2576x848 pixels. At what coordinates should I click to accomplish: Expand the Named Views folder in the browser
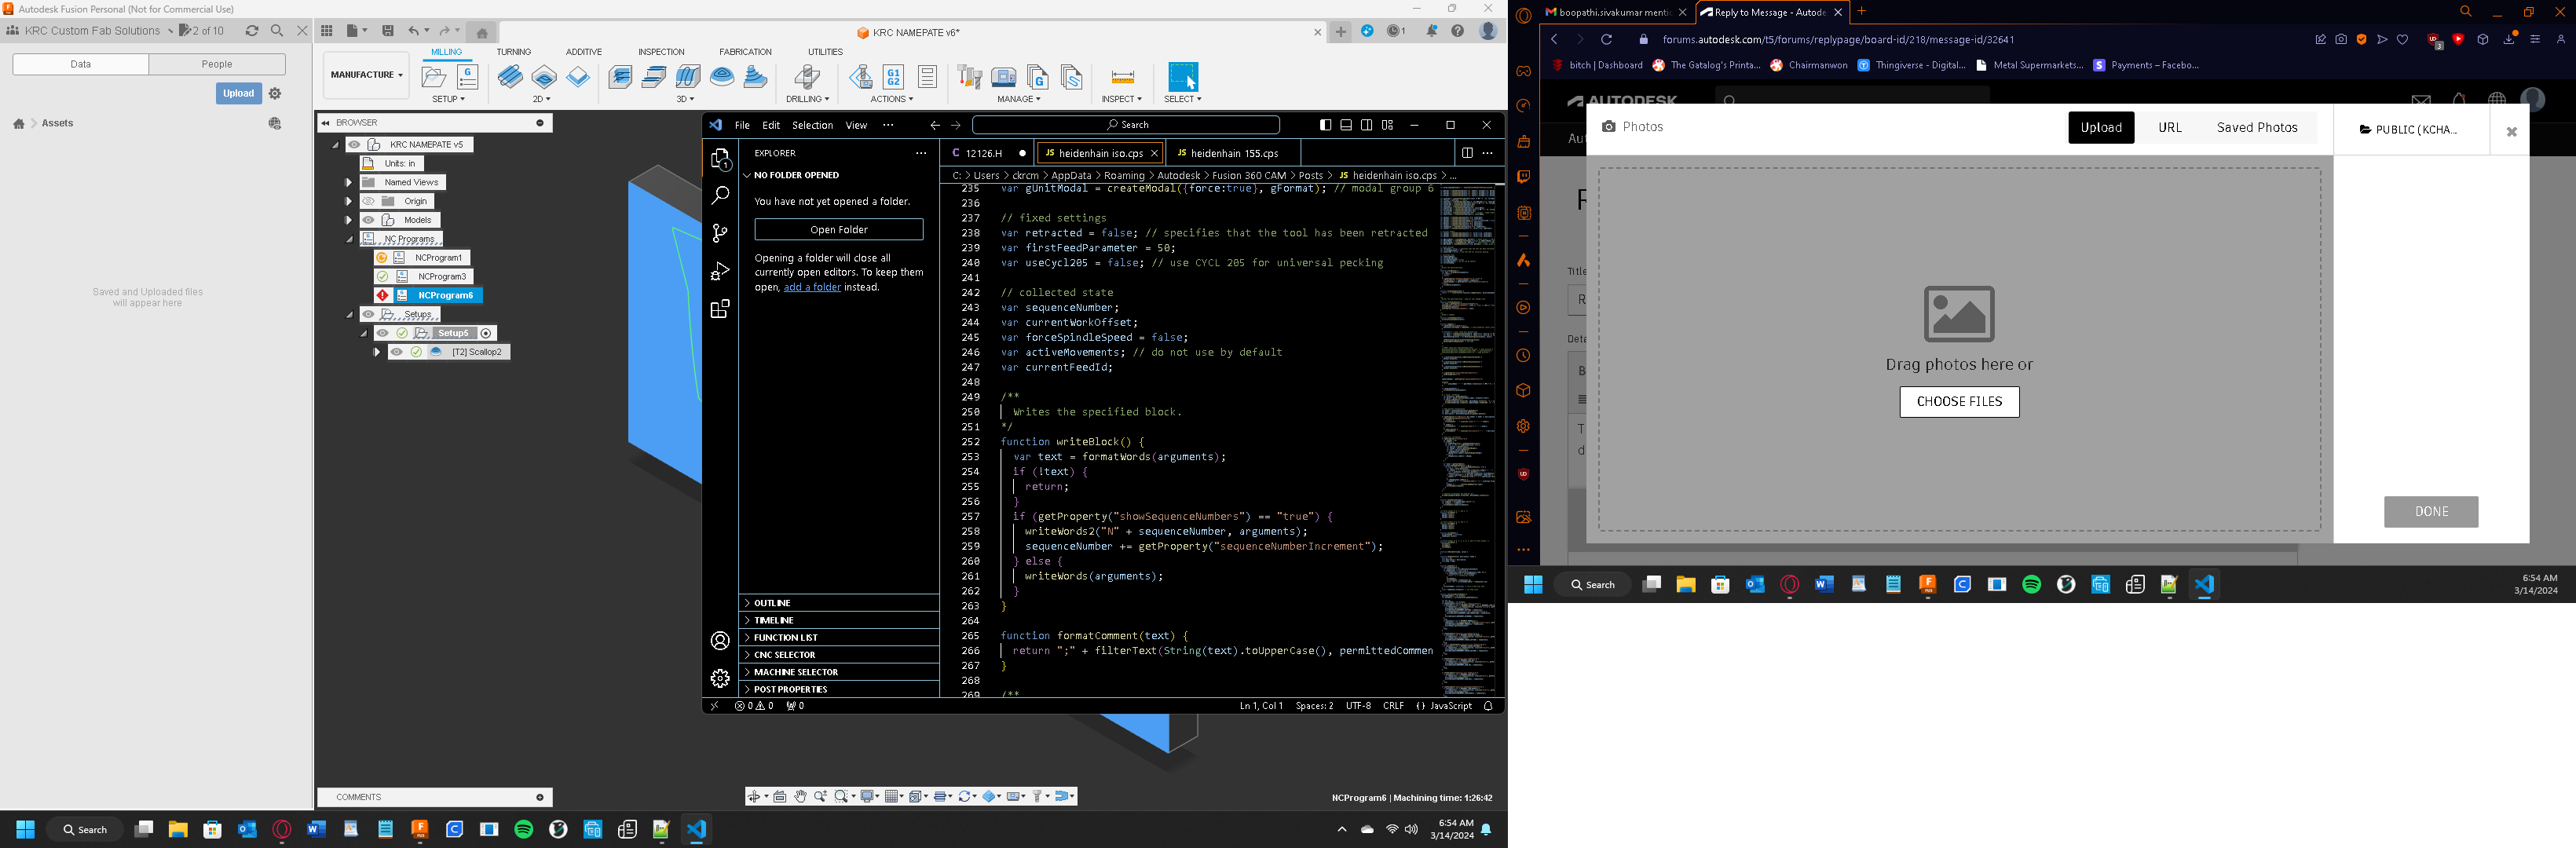[x=349, y=182]
